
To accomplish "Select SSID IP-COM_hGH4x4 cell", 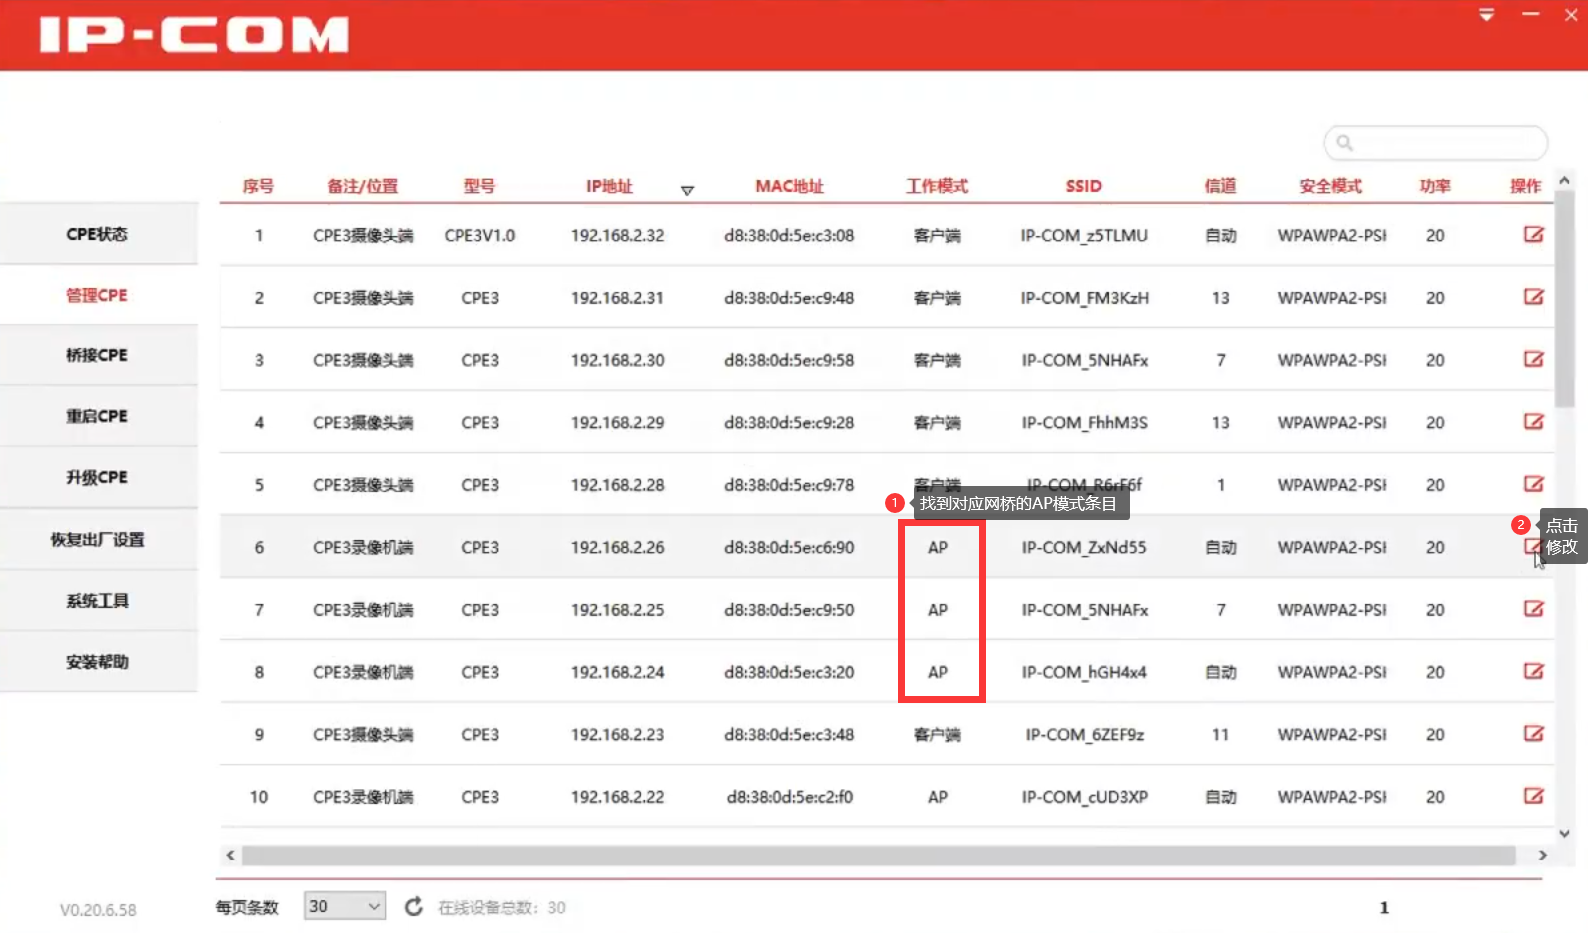I will tap(1084, 672).
